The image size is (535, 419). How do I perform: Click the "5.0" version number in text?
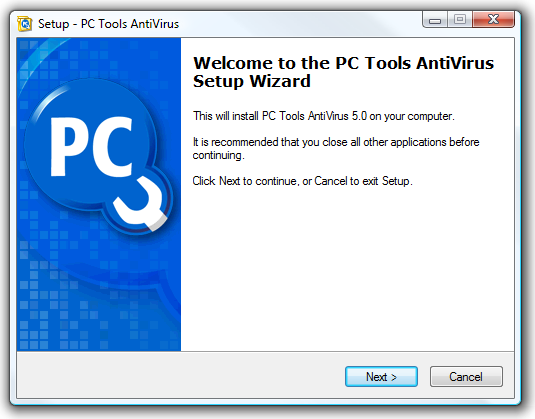click(x=359, y=116)
